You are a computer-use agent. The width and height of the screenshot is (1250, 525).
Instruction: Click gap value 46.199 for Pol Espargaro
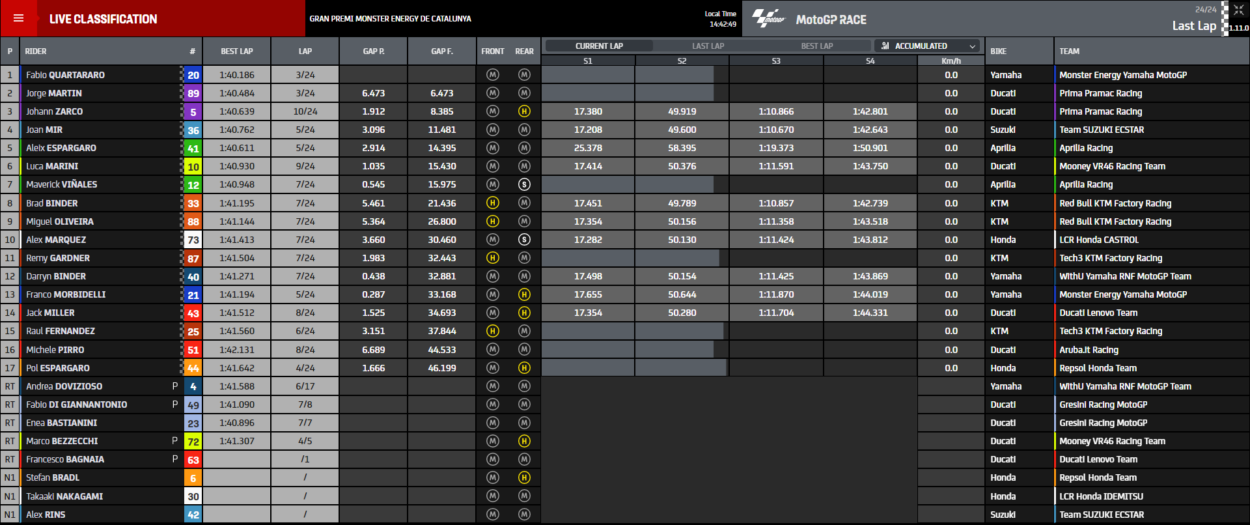coord(442,368)
